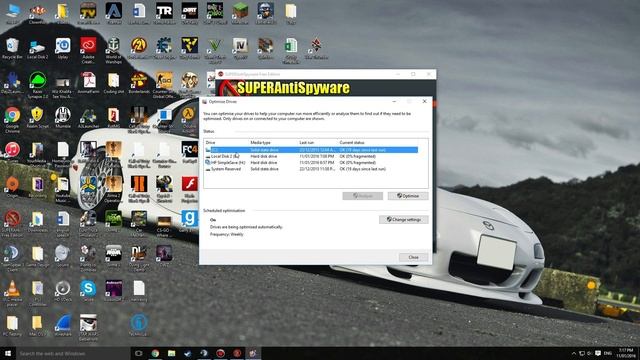Select the HP SimpleSave (H:) drive row
This screenshot has width=640, height=360.
(311, 162)
